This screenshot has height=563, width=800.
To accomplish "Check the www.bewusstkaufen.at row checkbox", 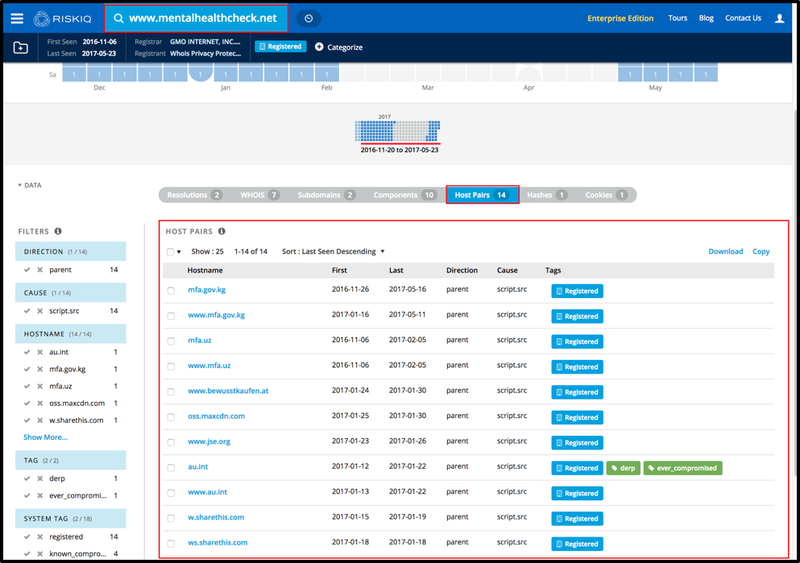I will click(x=171, y=391).
